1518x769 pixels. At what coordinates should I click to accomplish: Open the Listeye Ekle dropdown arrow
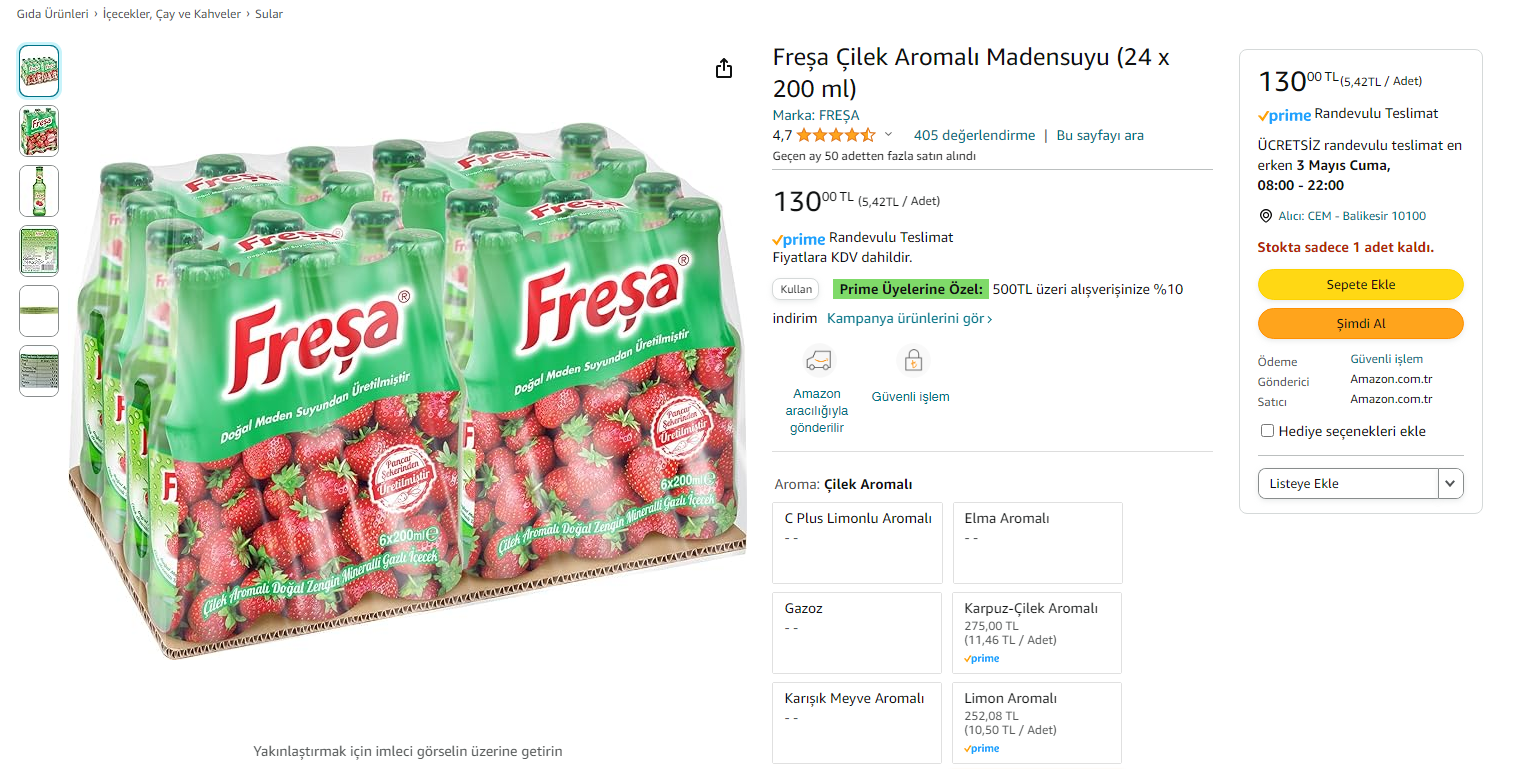(1450, 484)
